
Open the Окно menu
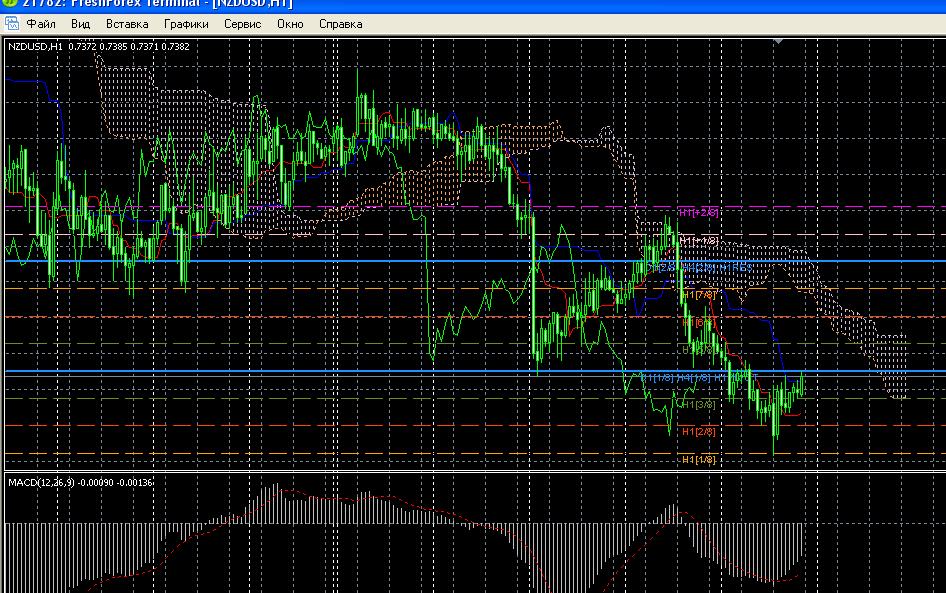point(290,23)
